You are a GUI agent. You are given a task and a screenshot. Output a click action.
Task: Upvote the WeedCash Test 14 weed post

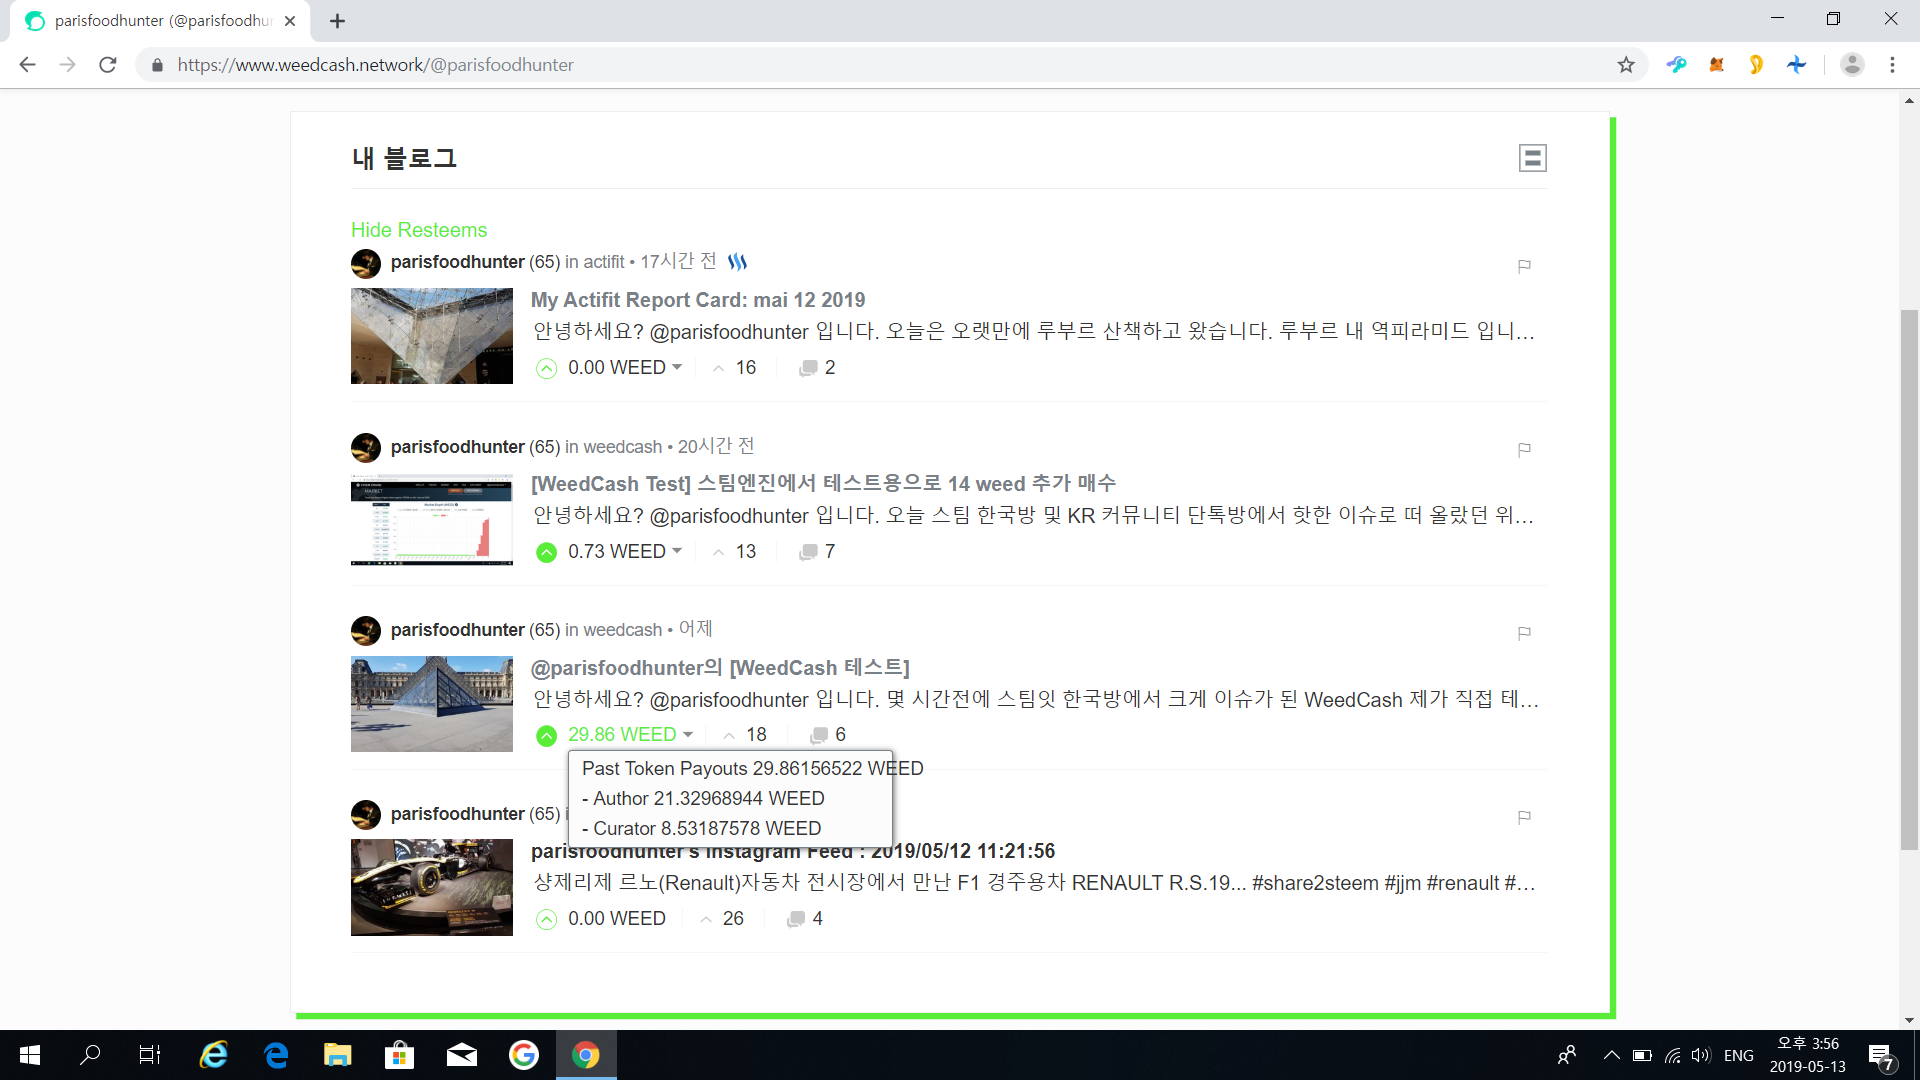point(546,552)
